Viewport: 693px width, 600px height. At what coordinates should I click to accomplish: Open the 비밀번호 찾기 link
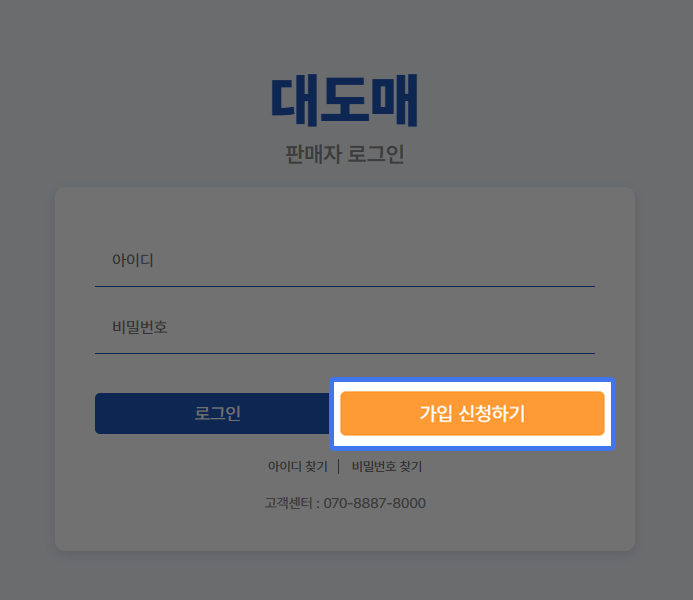click(387, 466)
